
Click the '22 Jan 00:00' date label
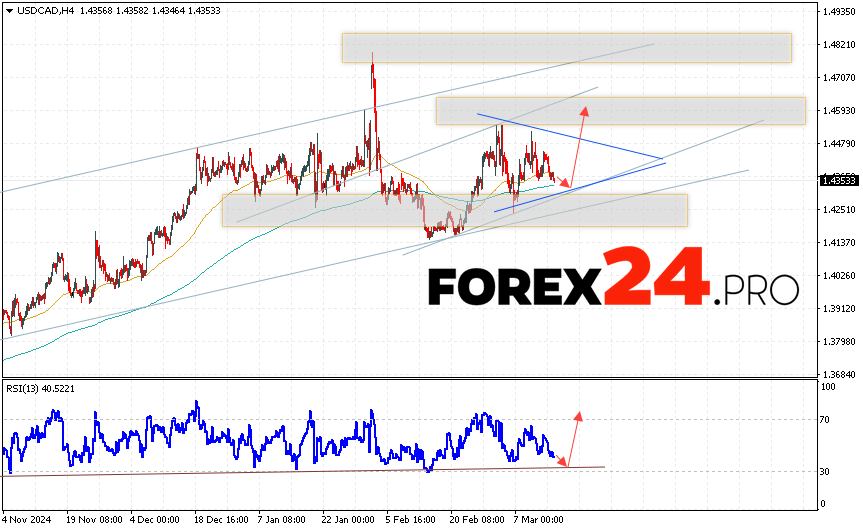coord(349,521)
